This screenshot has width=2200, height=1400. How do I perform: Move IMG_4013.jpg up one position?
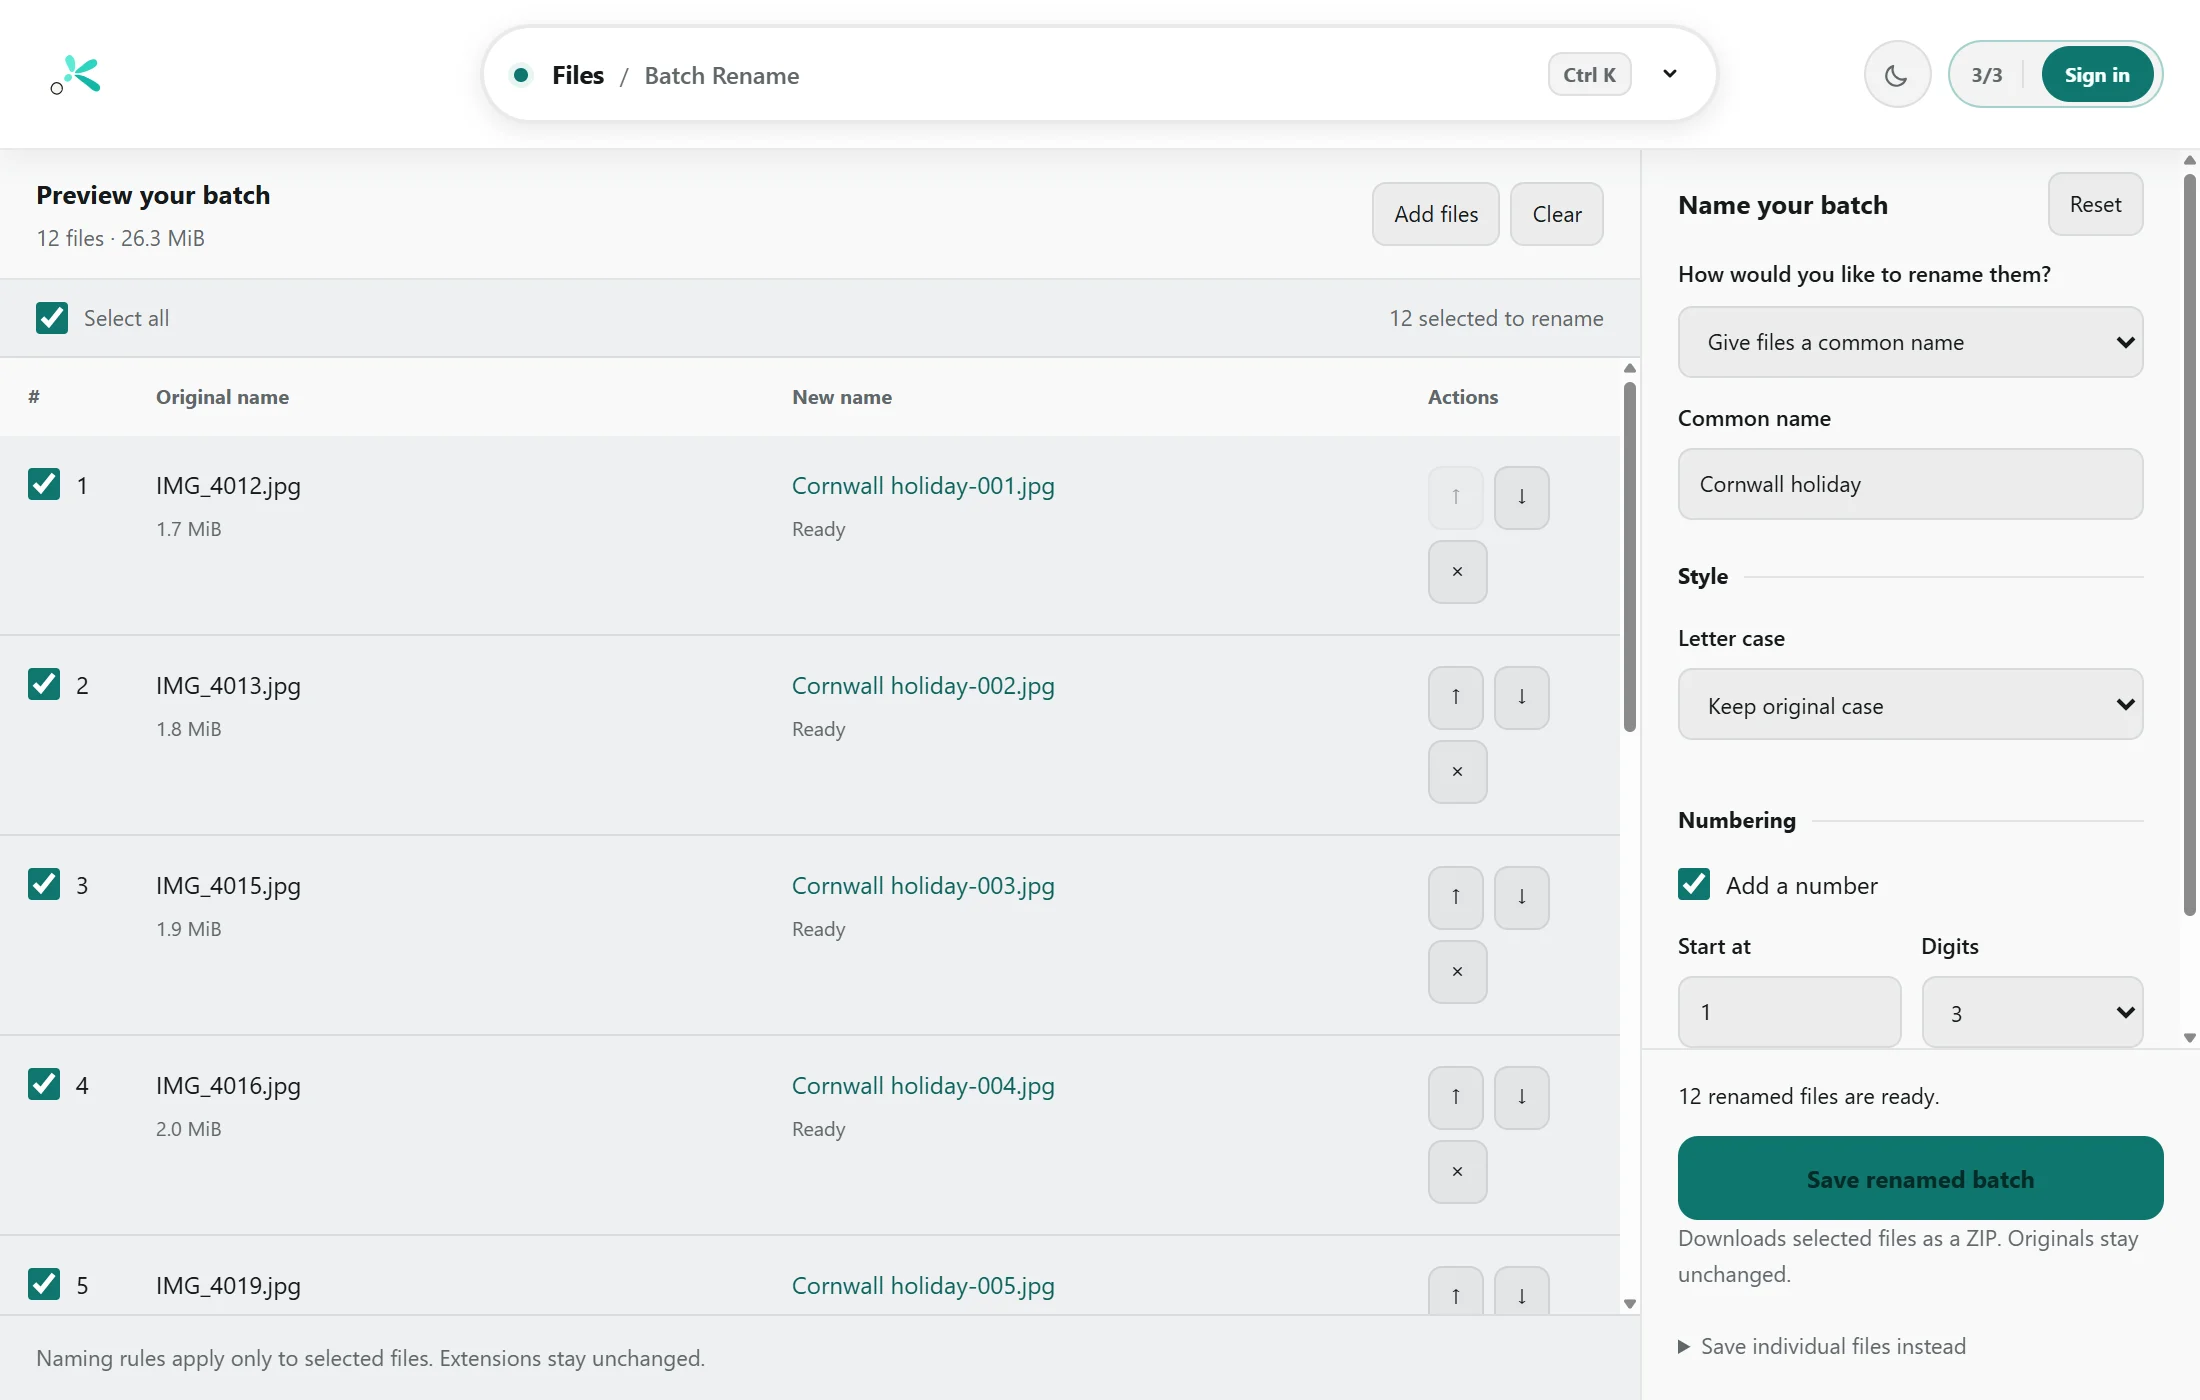[x=1455, y=697]
